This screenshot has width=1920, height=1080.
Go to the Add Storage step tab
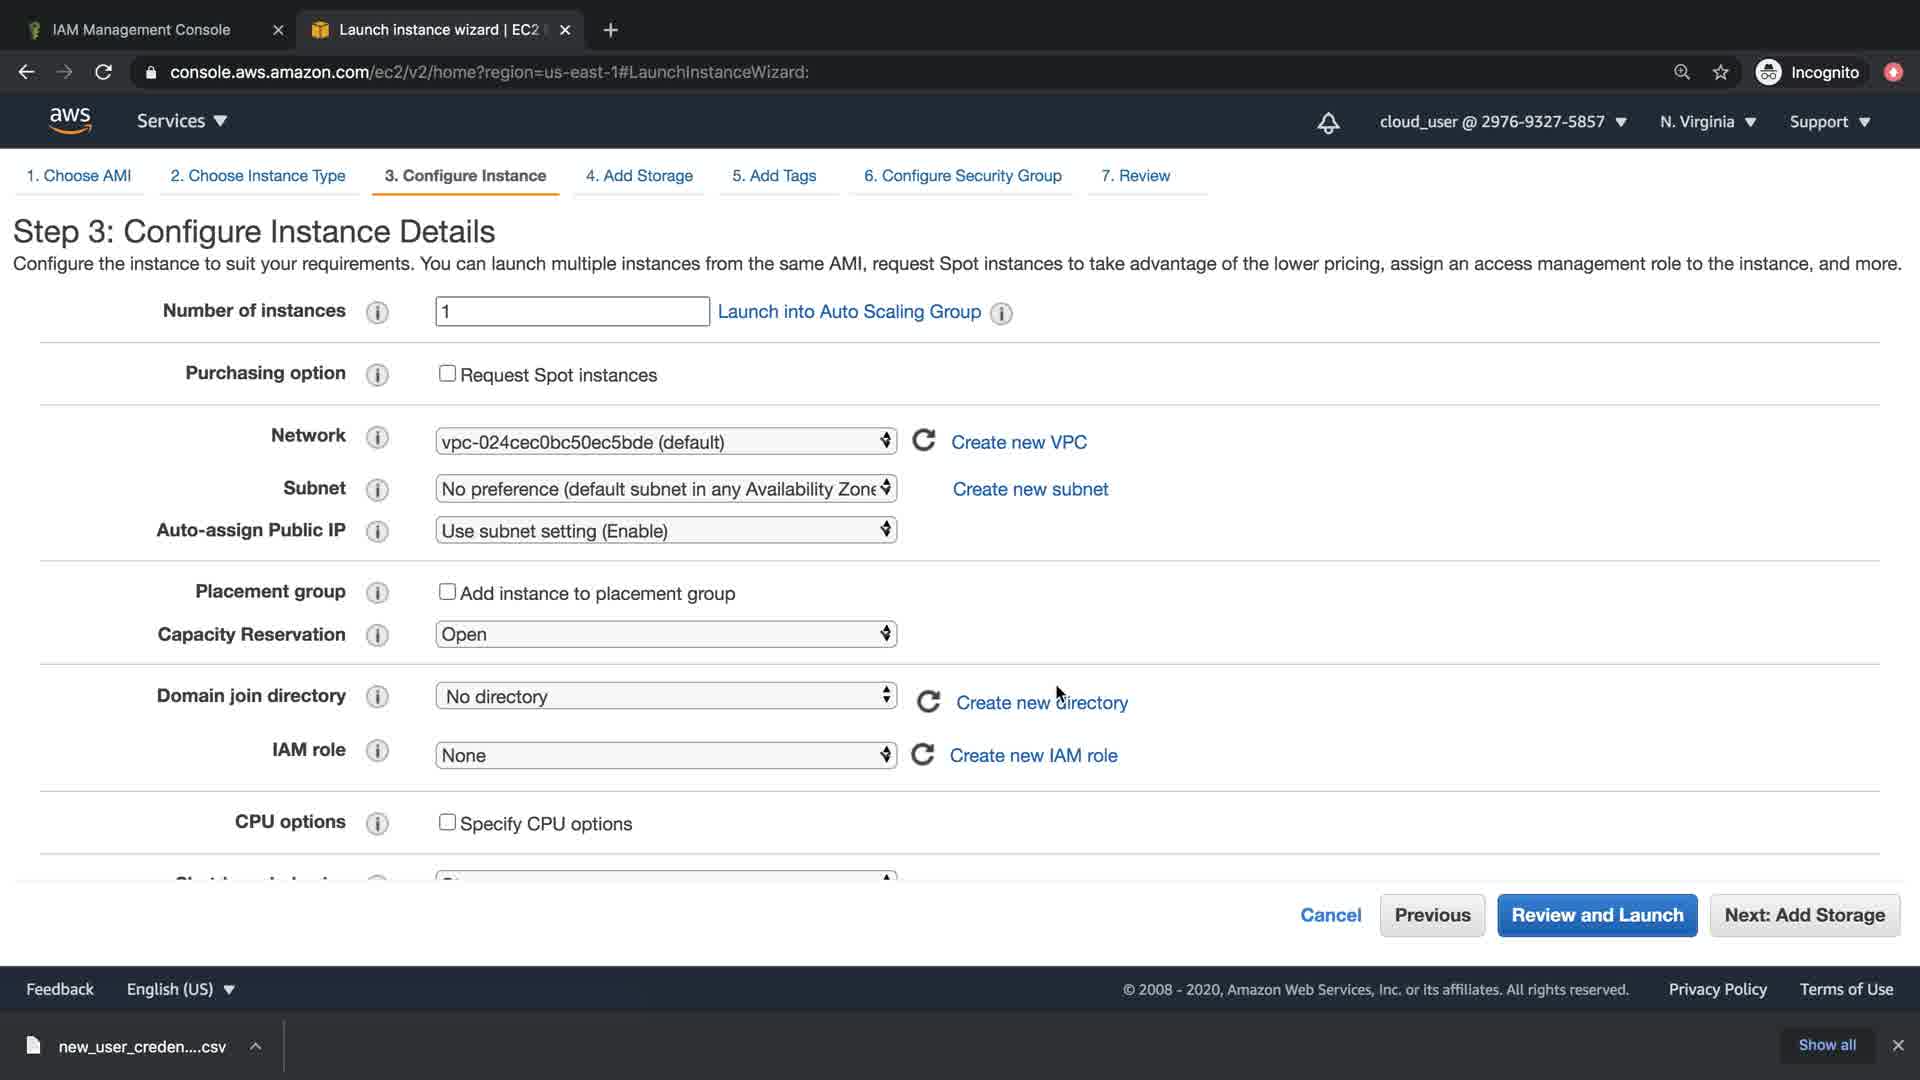(639, 176)
